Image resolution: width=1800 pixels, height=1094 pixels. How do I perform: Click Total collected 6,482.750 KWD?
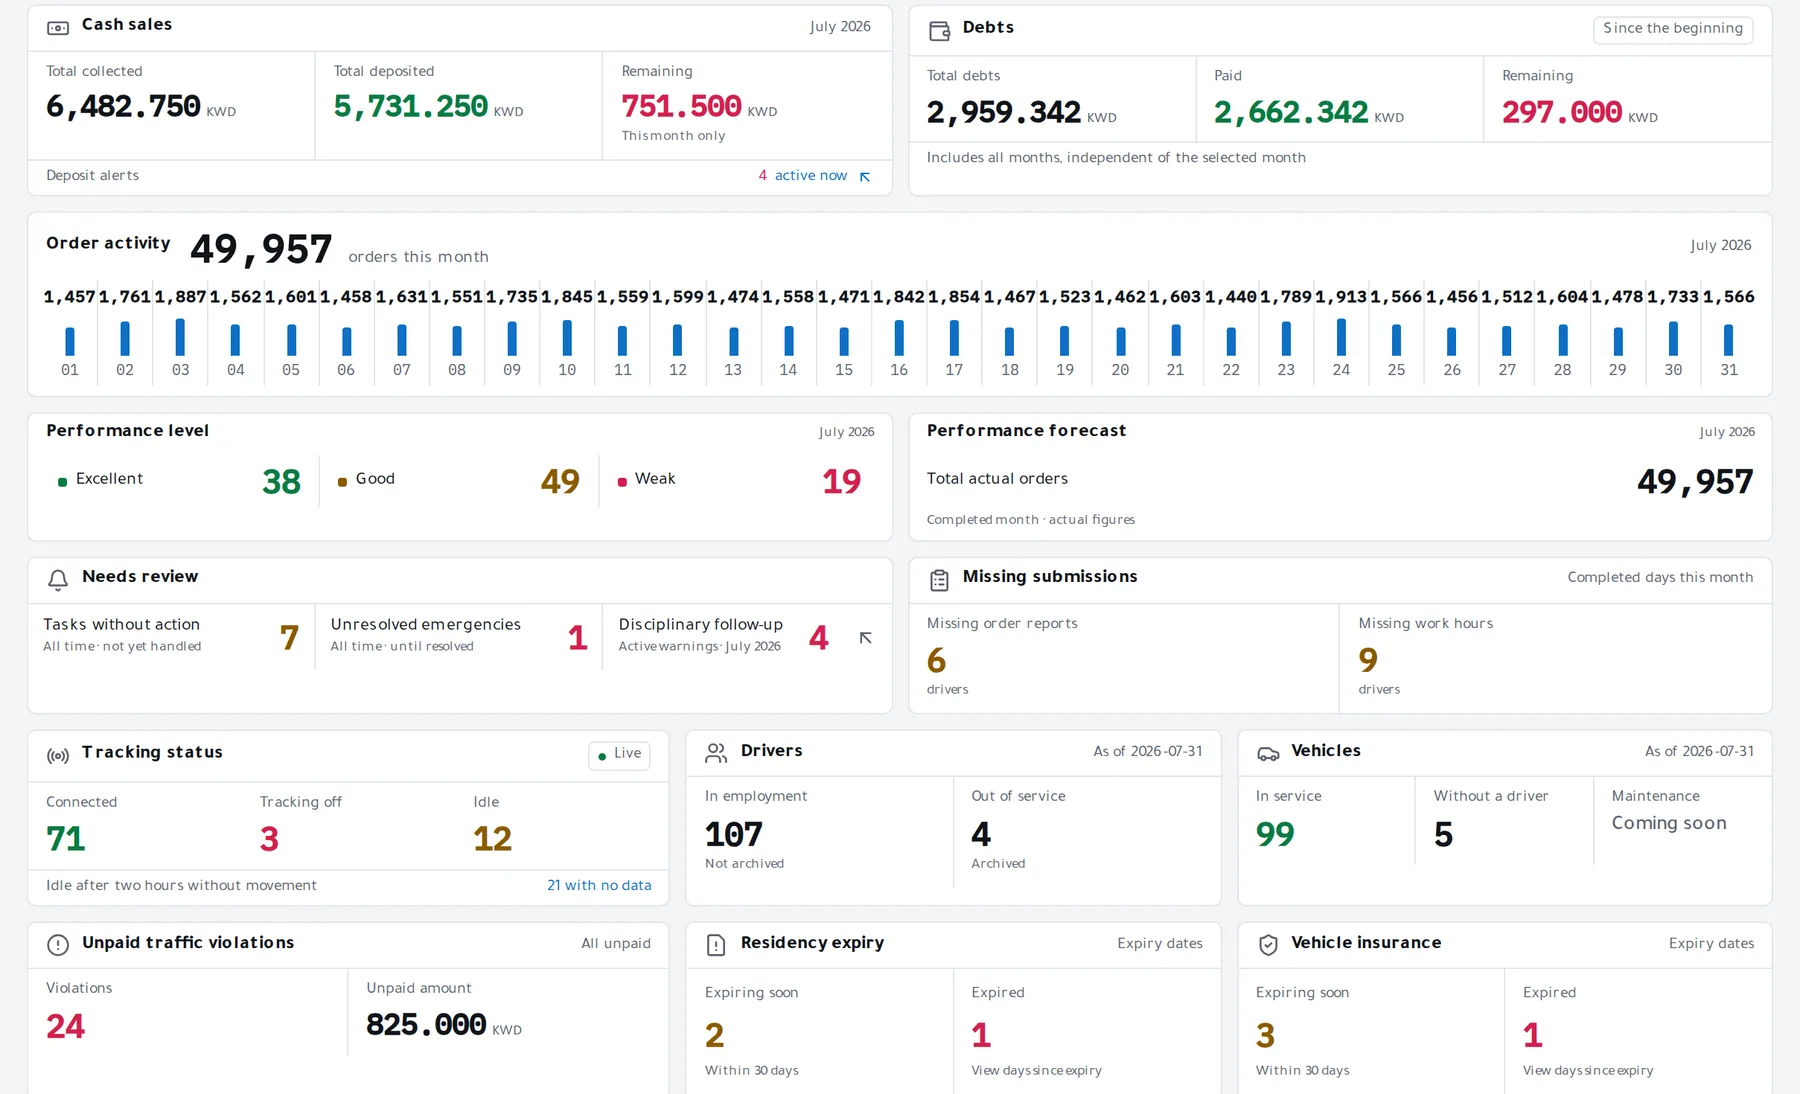(141, 107)
